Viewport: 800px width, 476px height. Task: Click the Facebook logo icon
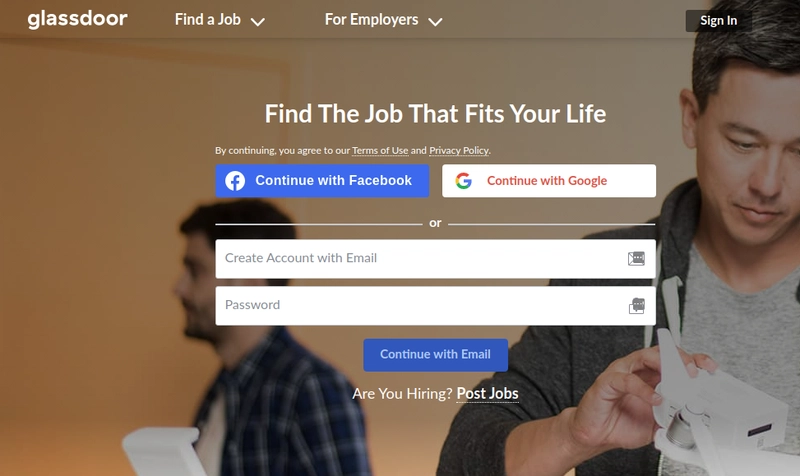click(x=235, y=181)
